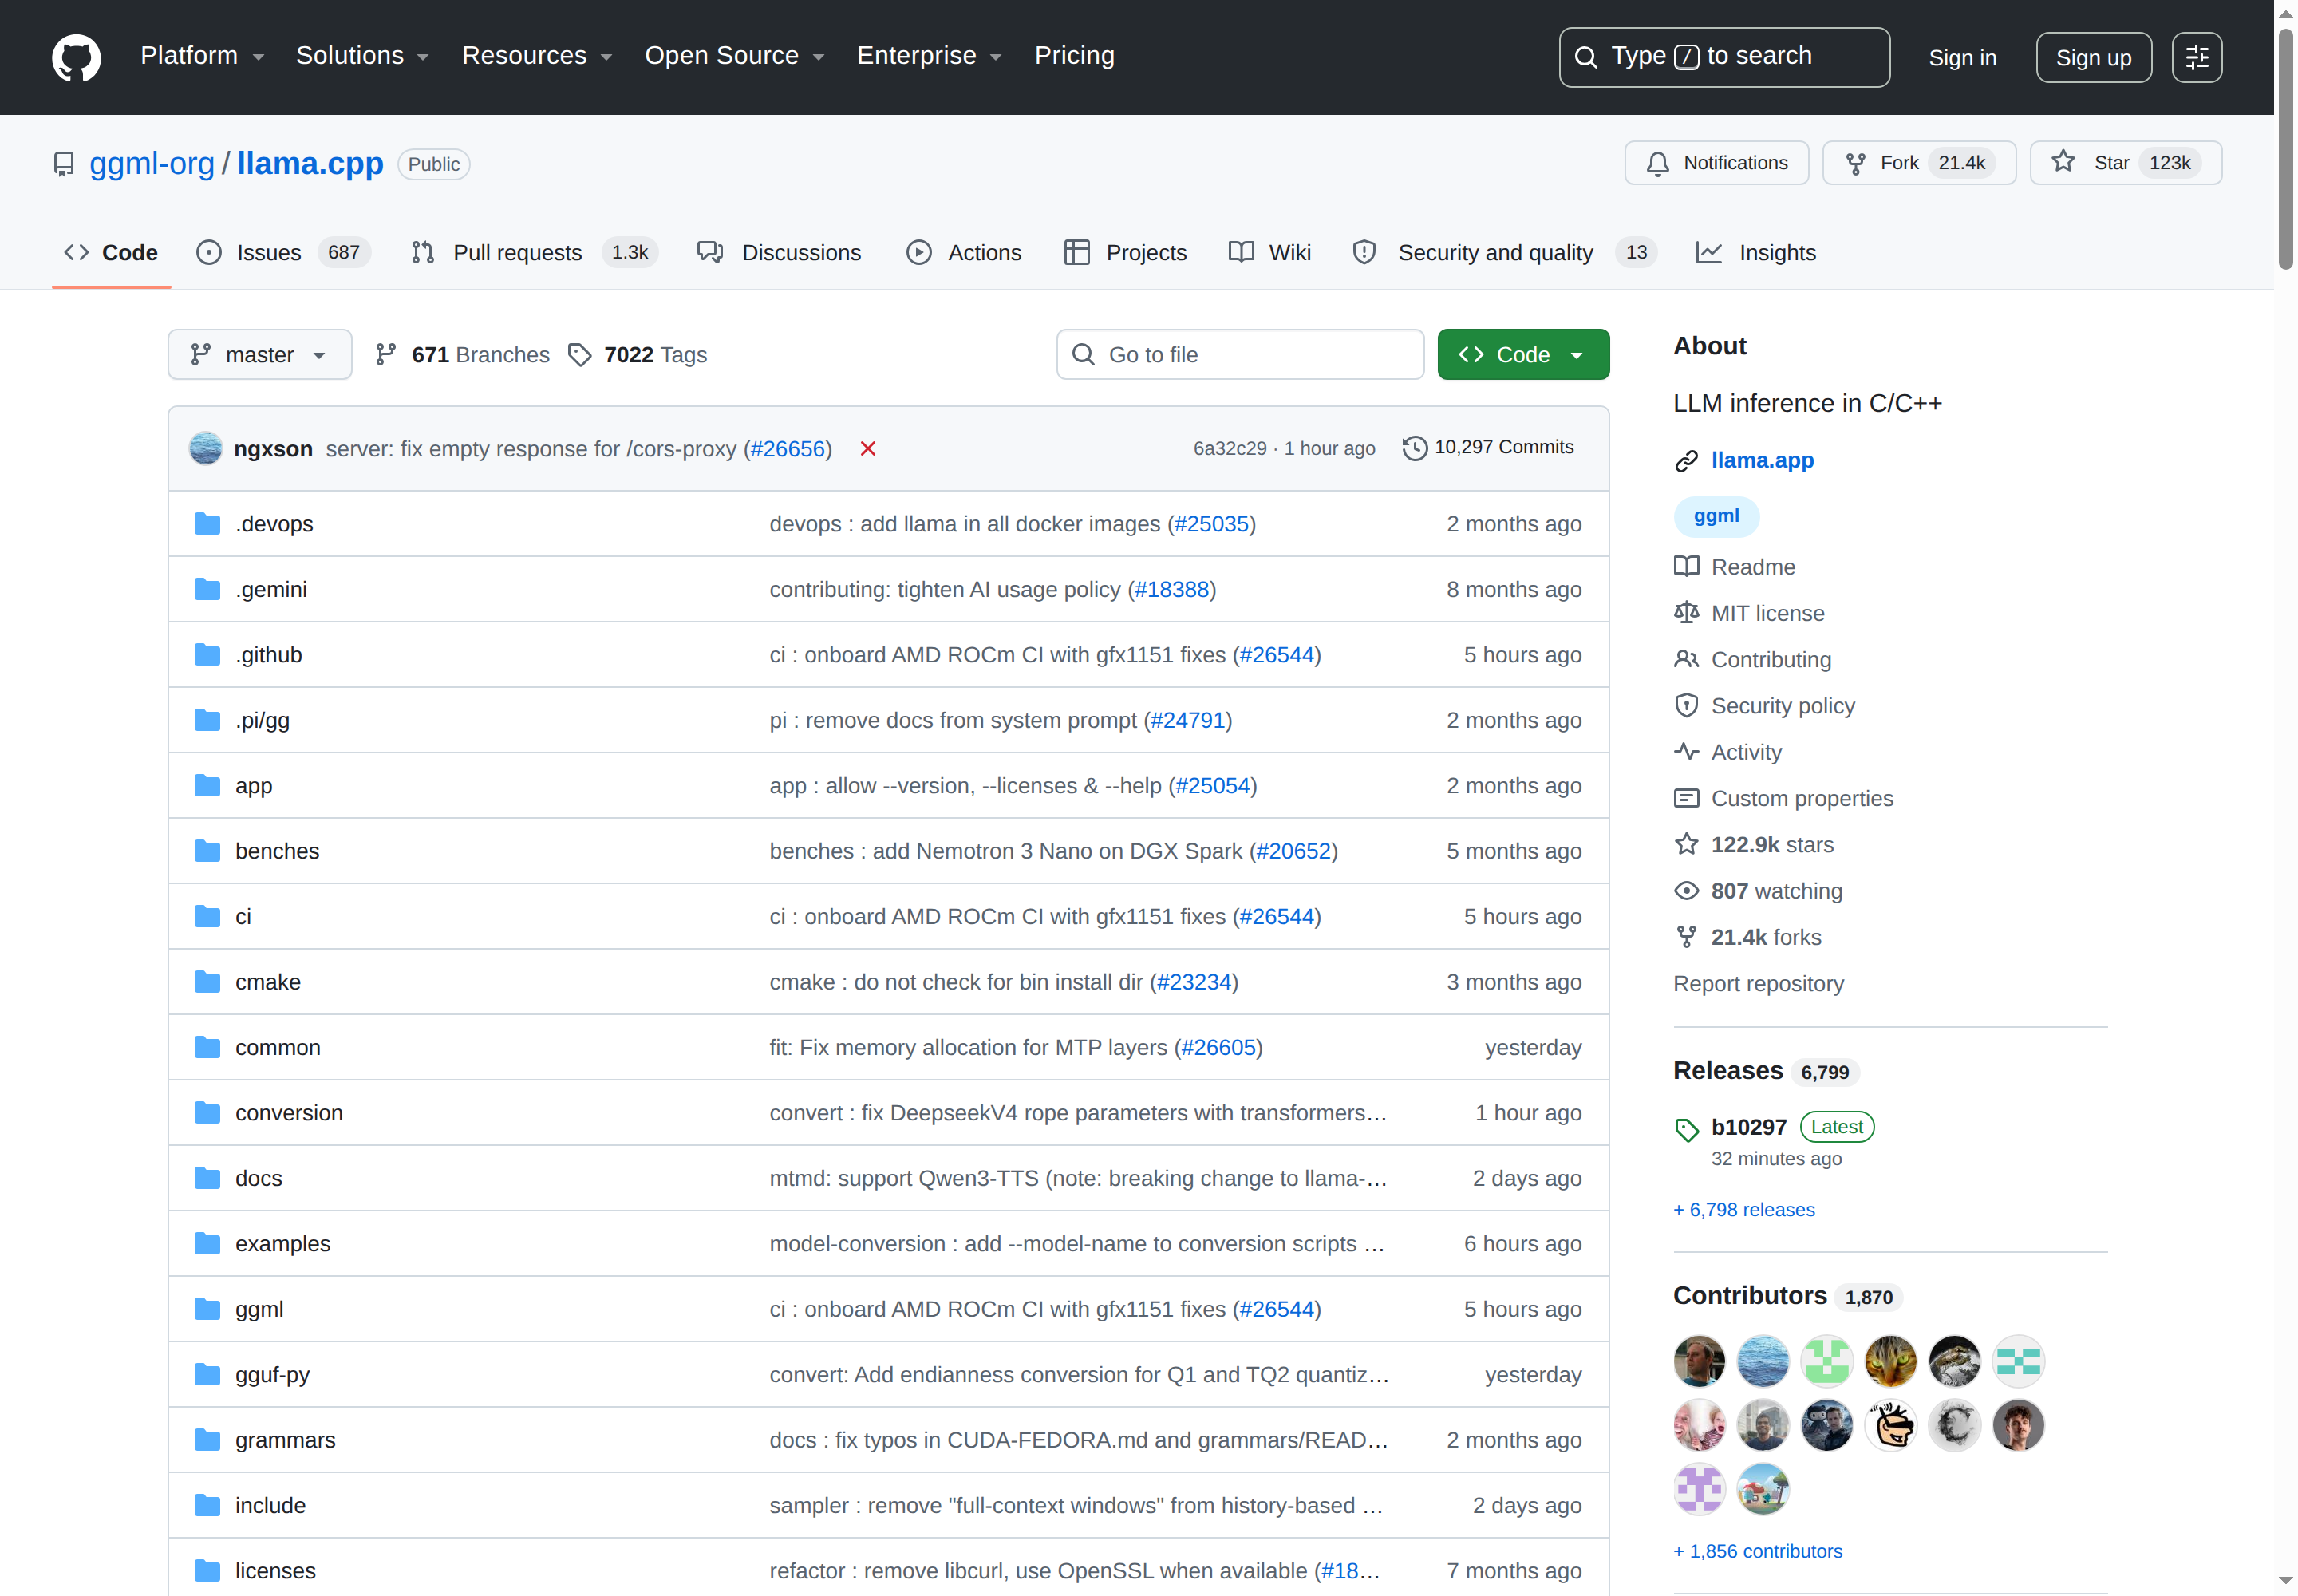Open the llama.cpp repository name link
The height and width of the screenshot is (1596, 2298).
(x=310, y=163)
